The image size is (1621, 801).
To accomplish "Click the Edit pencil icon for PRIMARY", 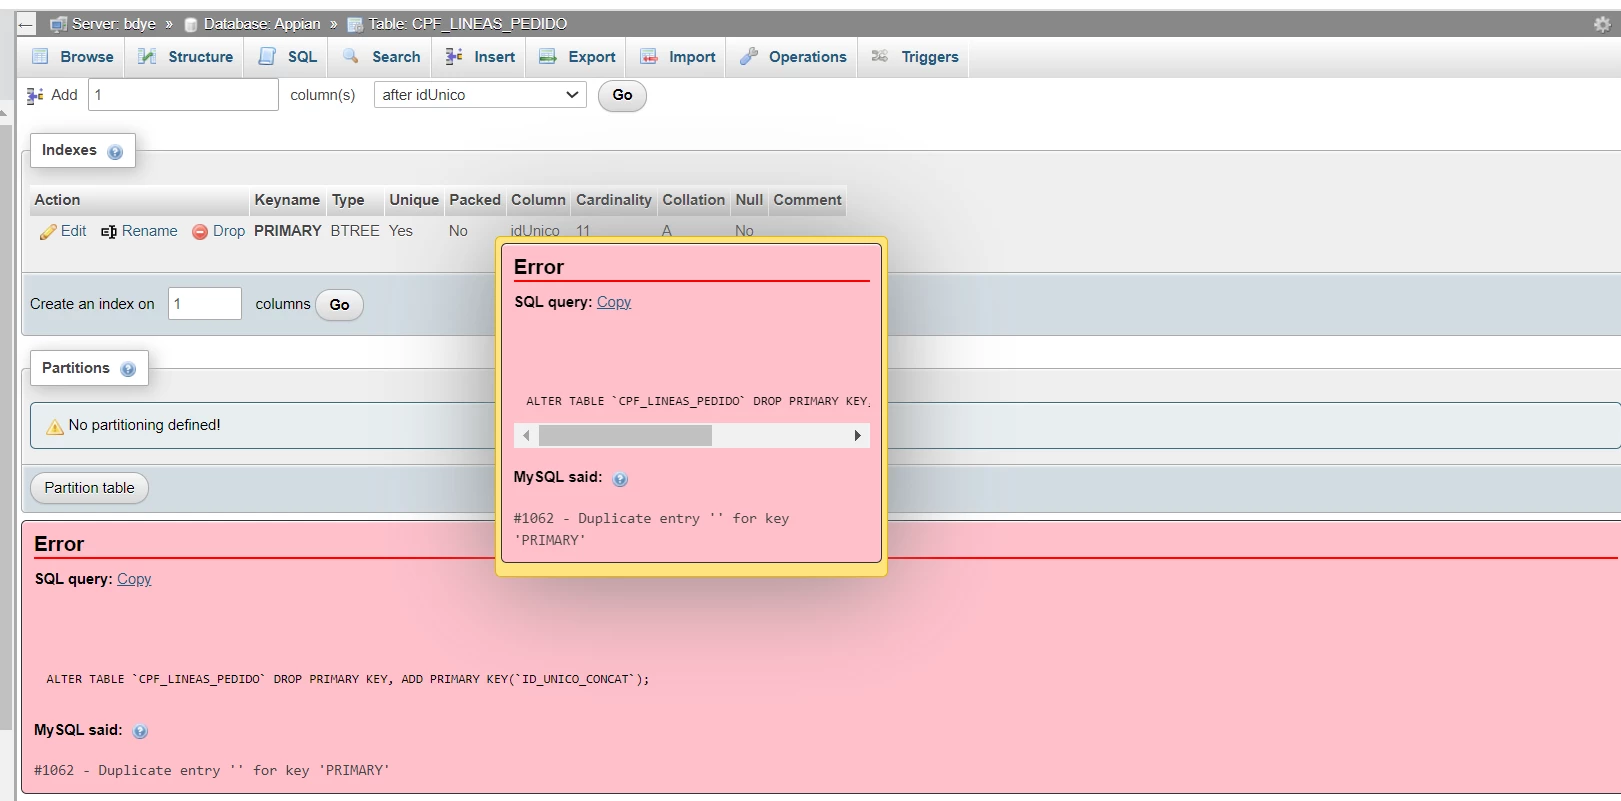I will pyautogui.click(x=48, y=232).
